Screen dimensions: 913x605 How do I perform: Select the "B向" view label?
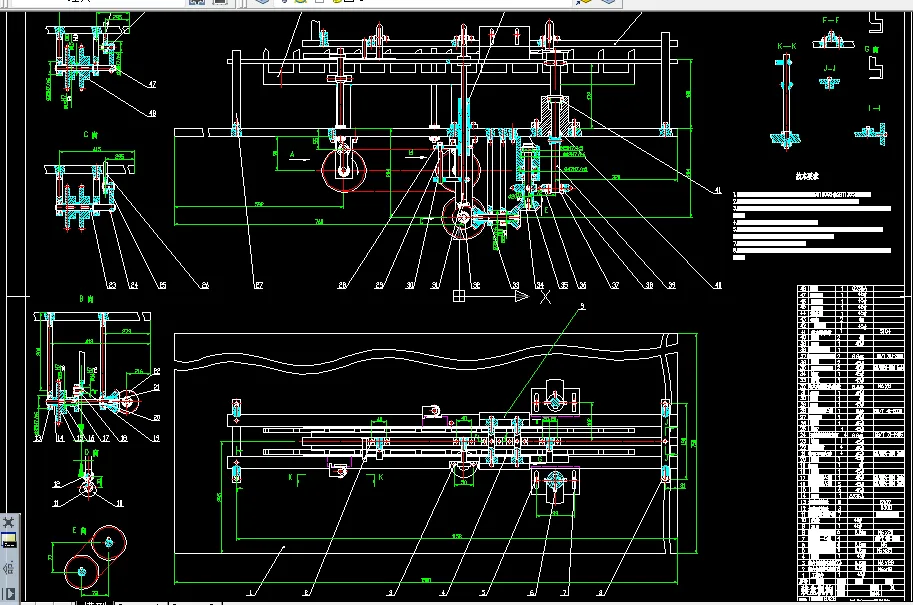click(86, 299)
